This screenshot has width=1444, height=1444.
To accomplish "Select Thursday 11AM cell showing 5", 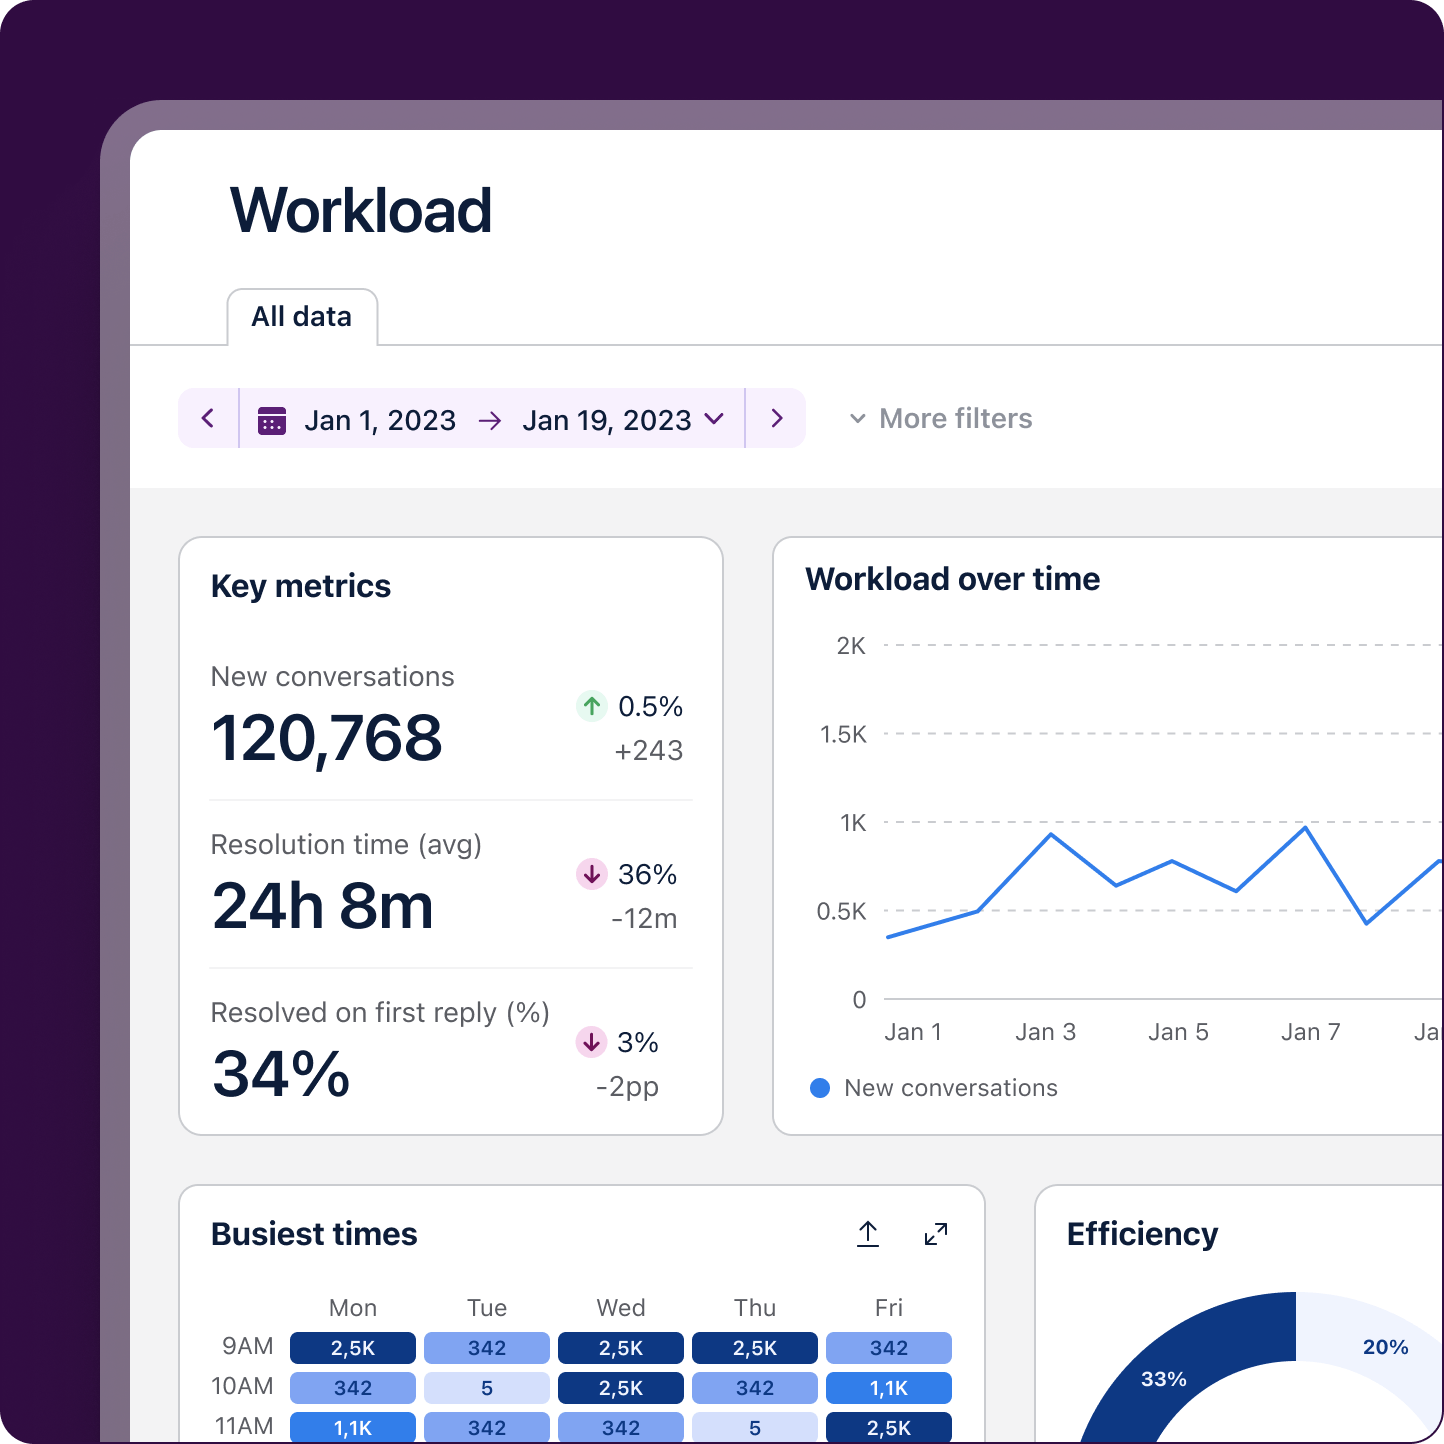I will pyautogui.click(x=755, y=1427).
